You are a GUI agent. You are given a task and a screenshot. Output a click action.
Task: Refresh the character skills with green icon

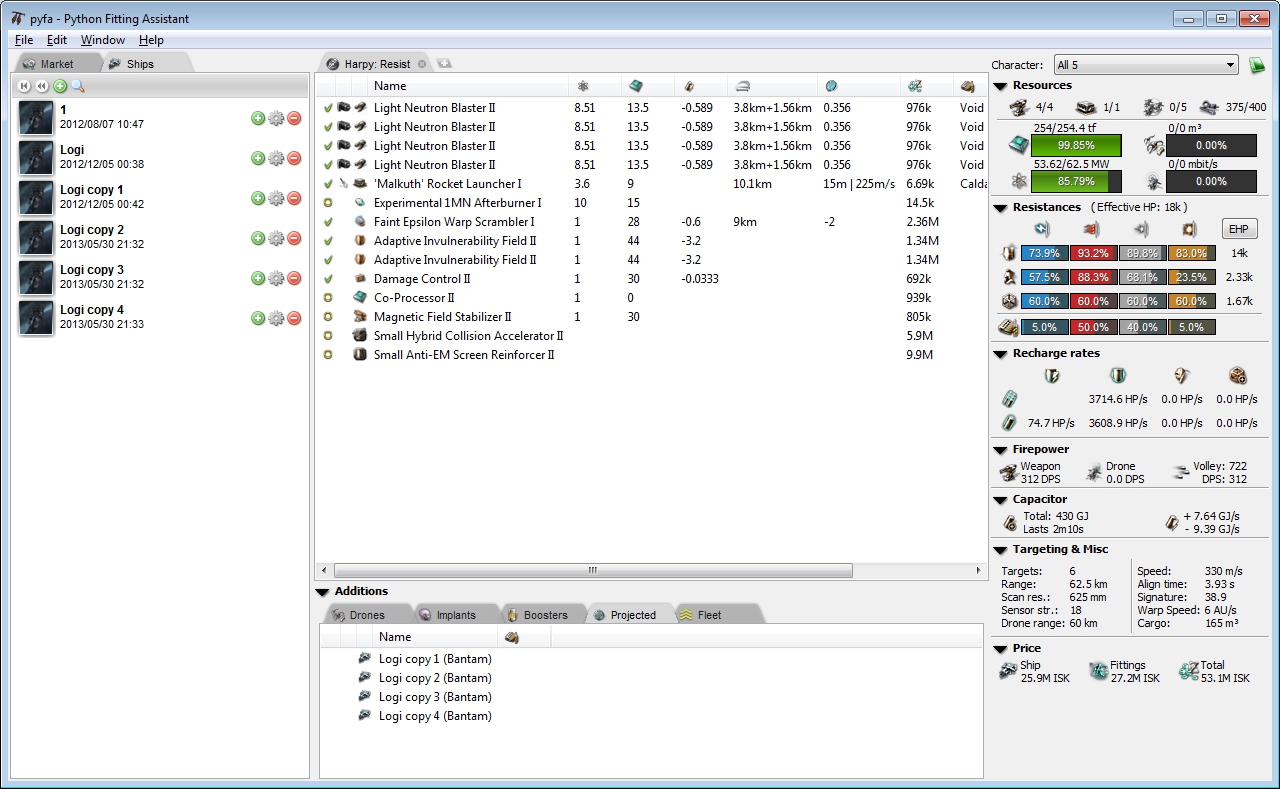1258,65
